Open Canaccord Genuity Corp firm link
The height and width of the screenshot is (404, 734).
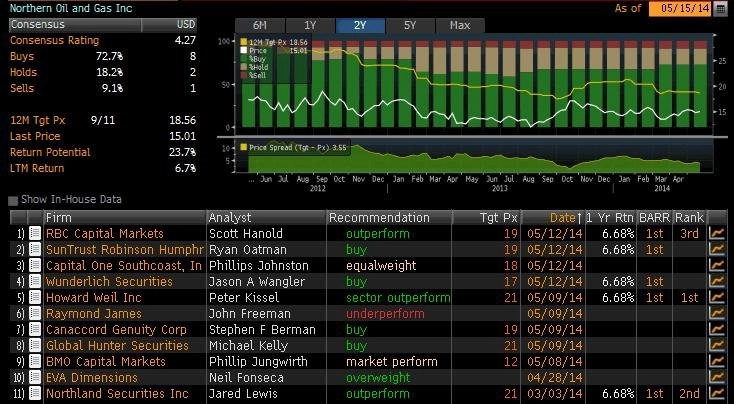[x=116, y=329]
